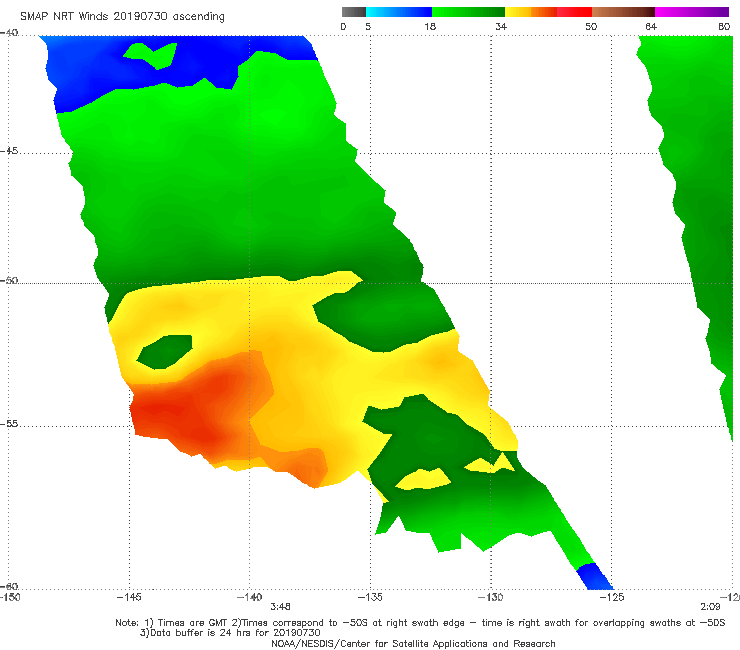
Task: Click the small blue patch at the swath's southern tip
Action: [x=595, y=576]
